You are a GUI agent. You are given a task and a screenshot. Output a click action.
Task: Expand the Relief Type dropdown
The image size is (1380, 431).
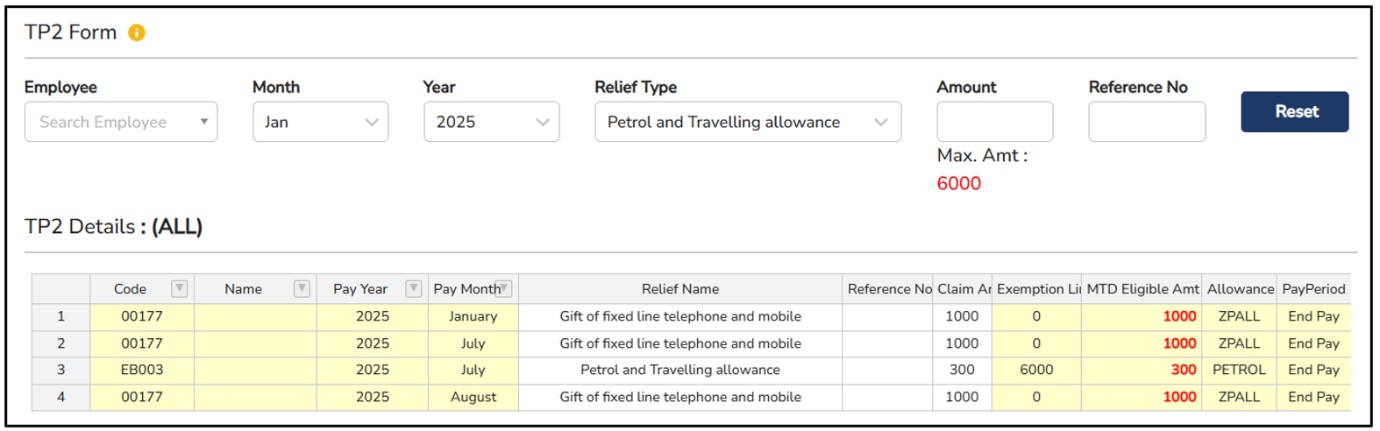click(747, 122)
